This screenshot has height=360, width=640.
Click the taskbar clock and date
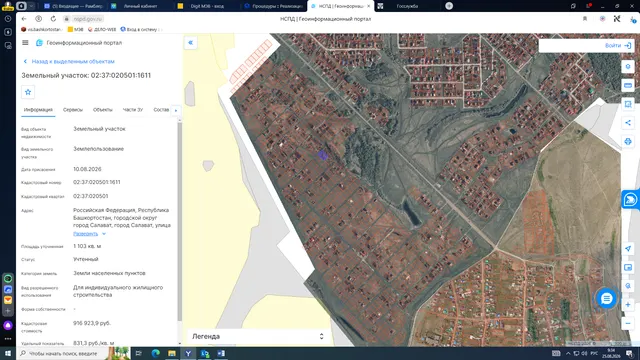(x=611, y=353)
